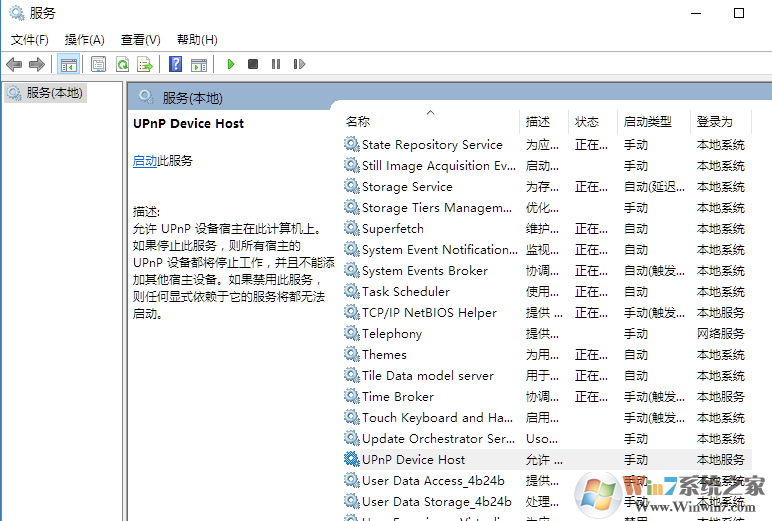This screenshot has height=521, width=772.
Task: Sort by the 状态 column header
Action: (587, 122)
